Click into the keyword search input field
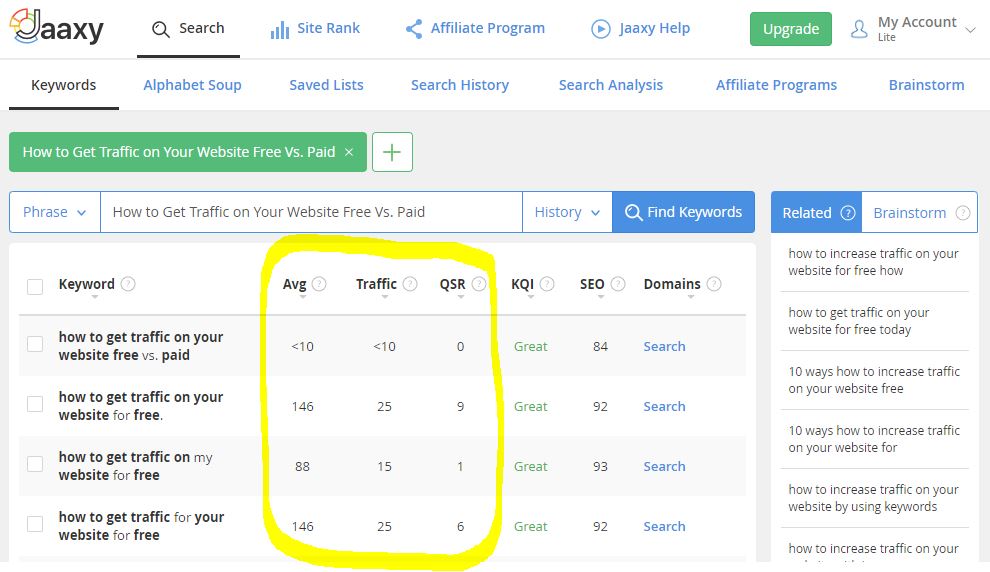Image resolution: width=990 pixels, height=572 pixels. (311, 212)
